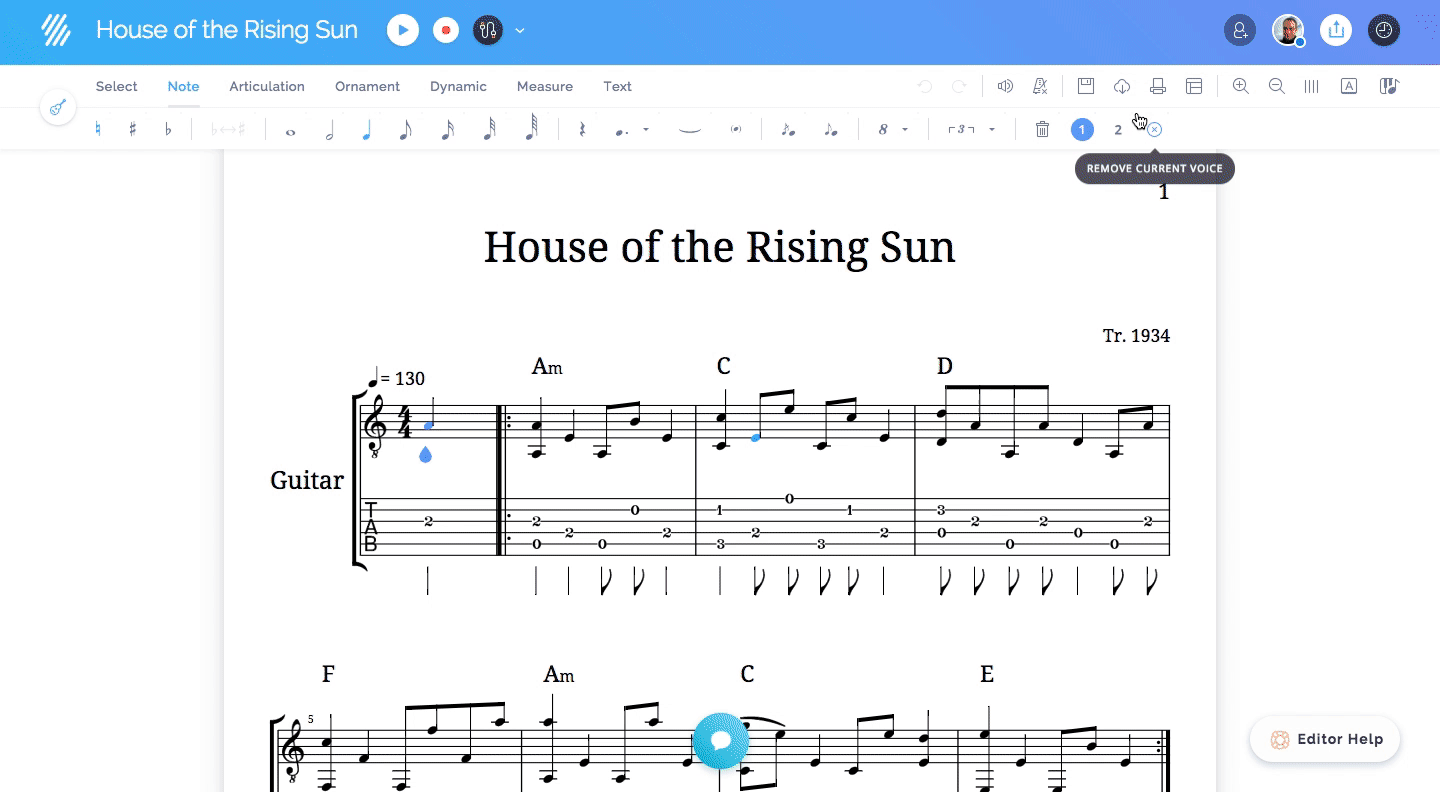Open the piano keyboard note input icon

(x=1388, y=86)
